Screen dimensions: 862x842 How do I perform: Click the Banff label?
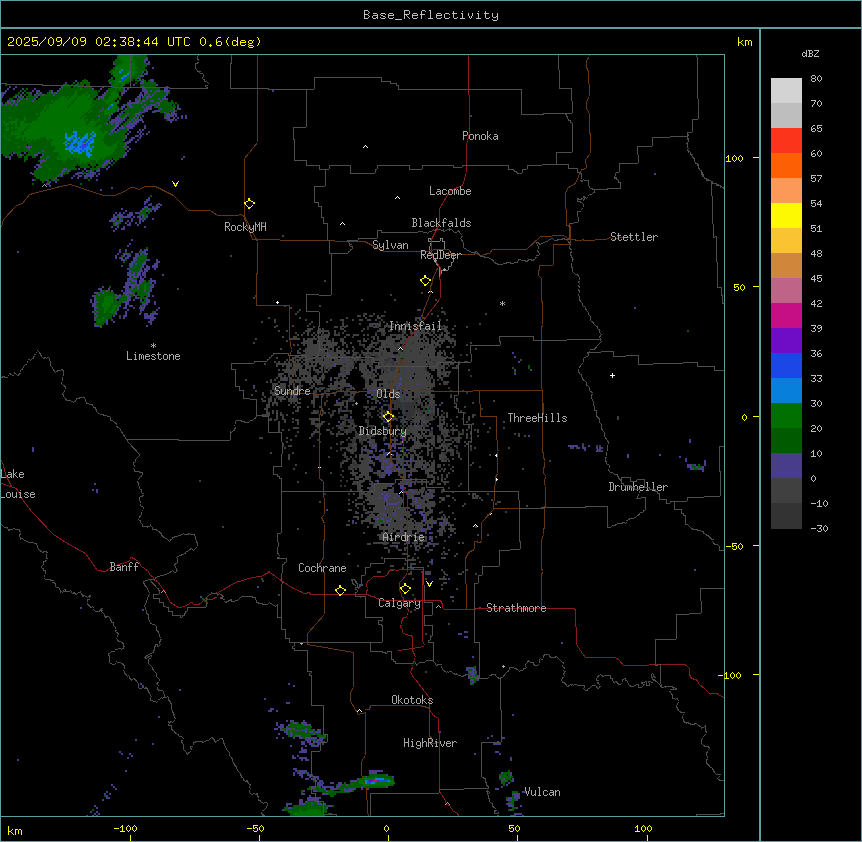[x=124, y=567]
